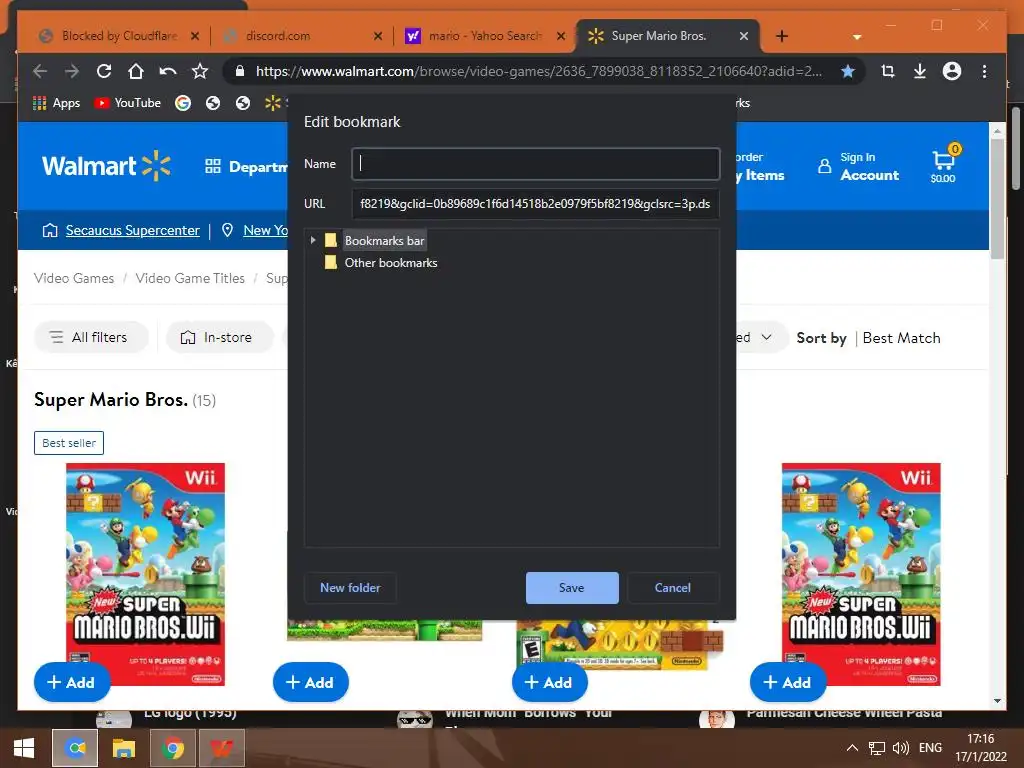Cancel the Edit bookmark dialog
This screenshot has height=768, width=1024.
point(673,588)
